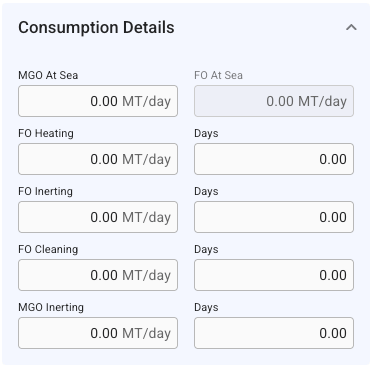Focus the MGO Inerting consumption input
The image size is (374, 369).
point(98,333)
